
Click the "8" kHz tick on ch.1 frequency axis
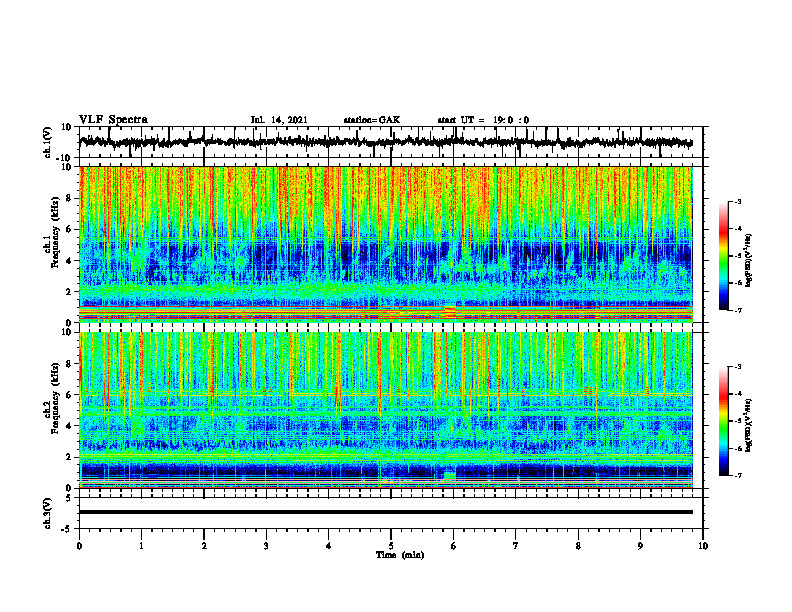click(x=68, y=198)
